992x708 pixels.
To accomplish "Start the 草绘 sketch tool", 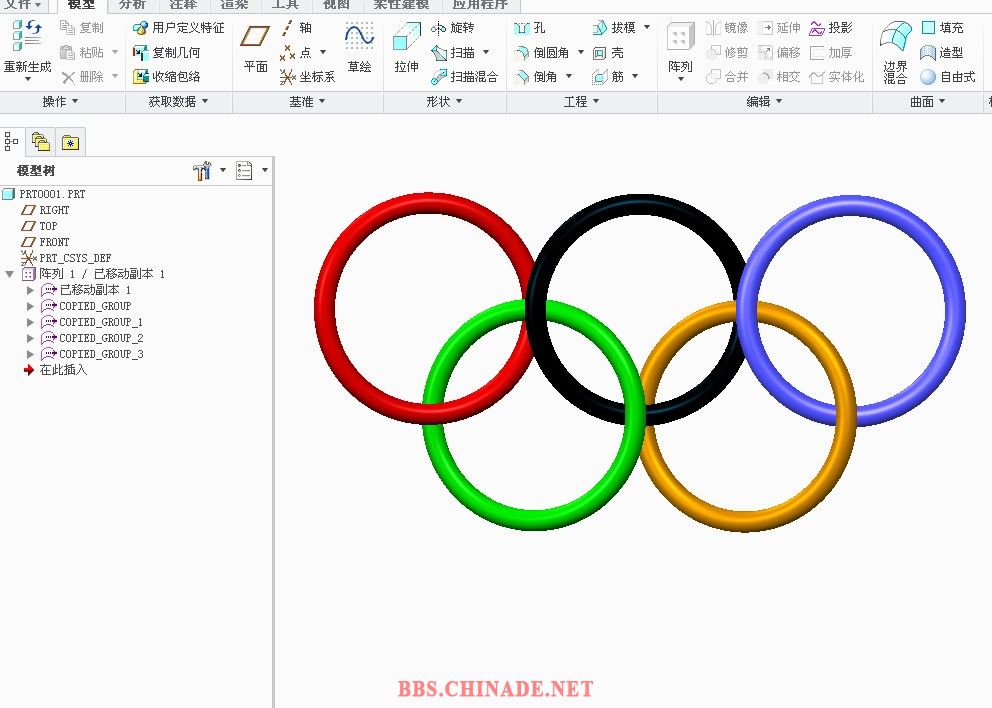I will pos(359,47).
